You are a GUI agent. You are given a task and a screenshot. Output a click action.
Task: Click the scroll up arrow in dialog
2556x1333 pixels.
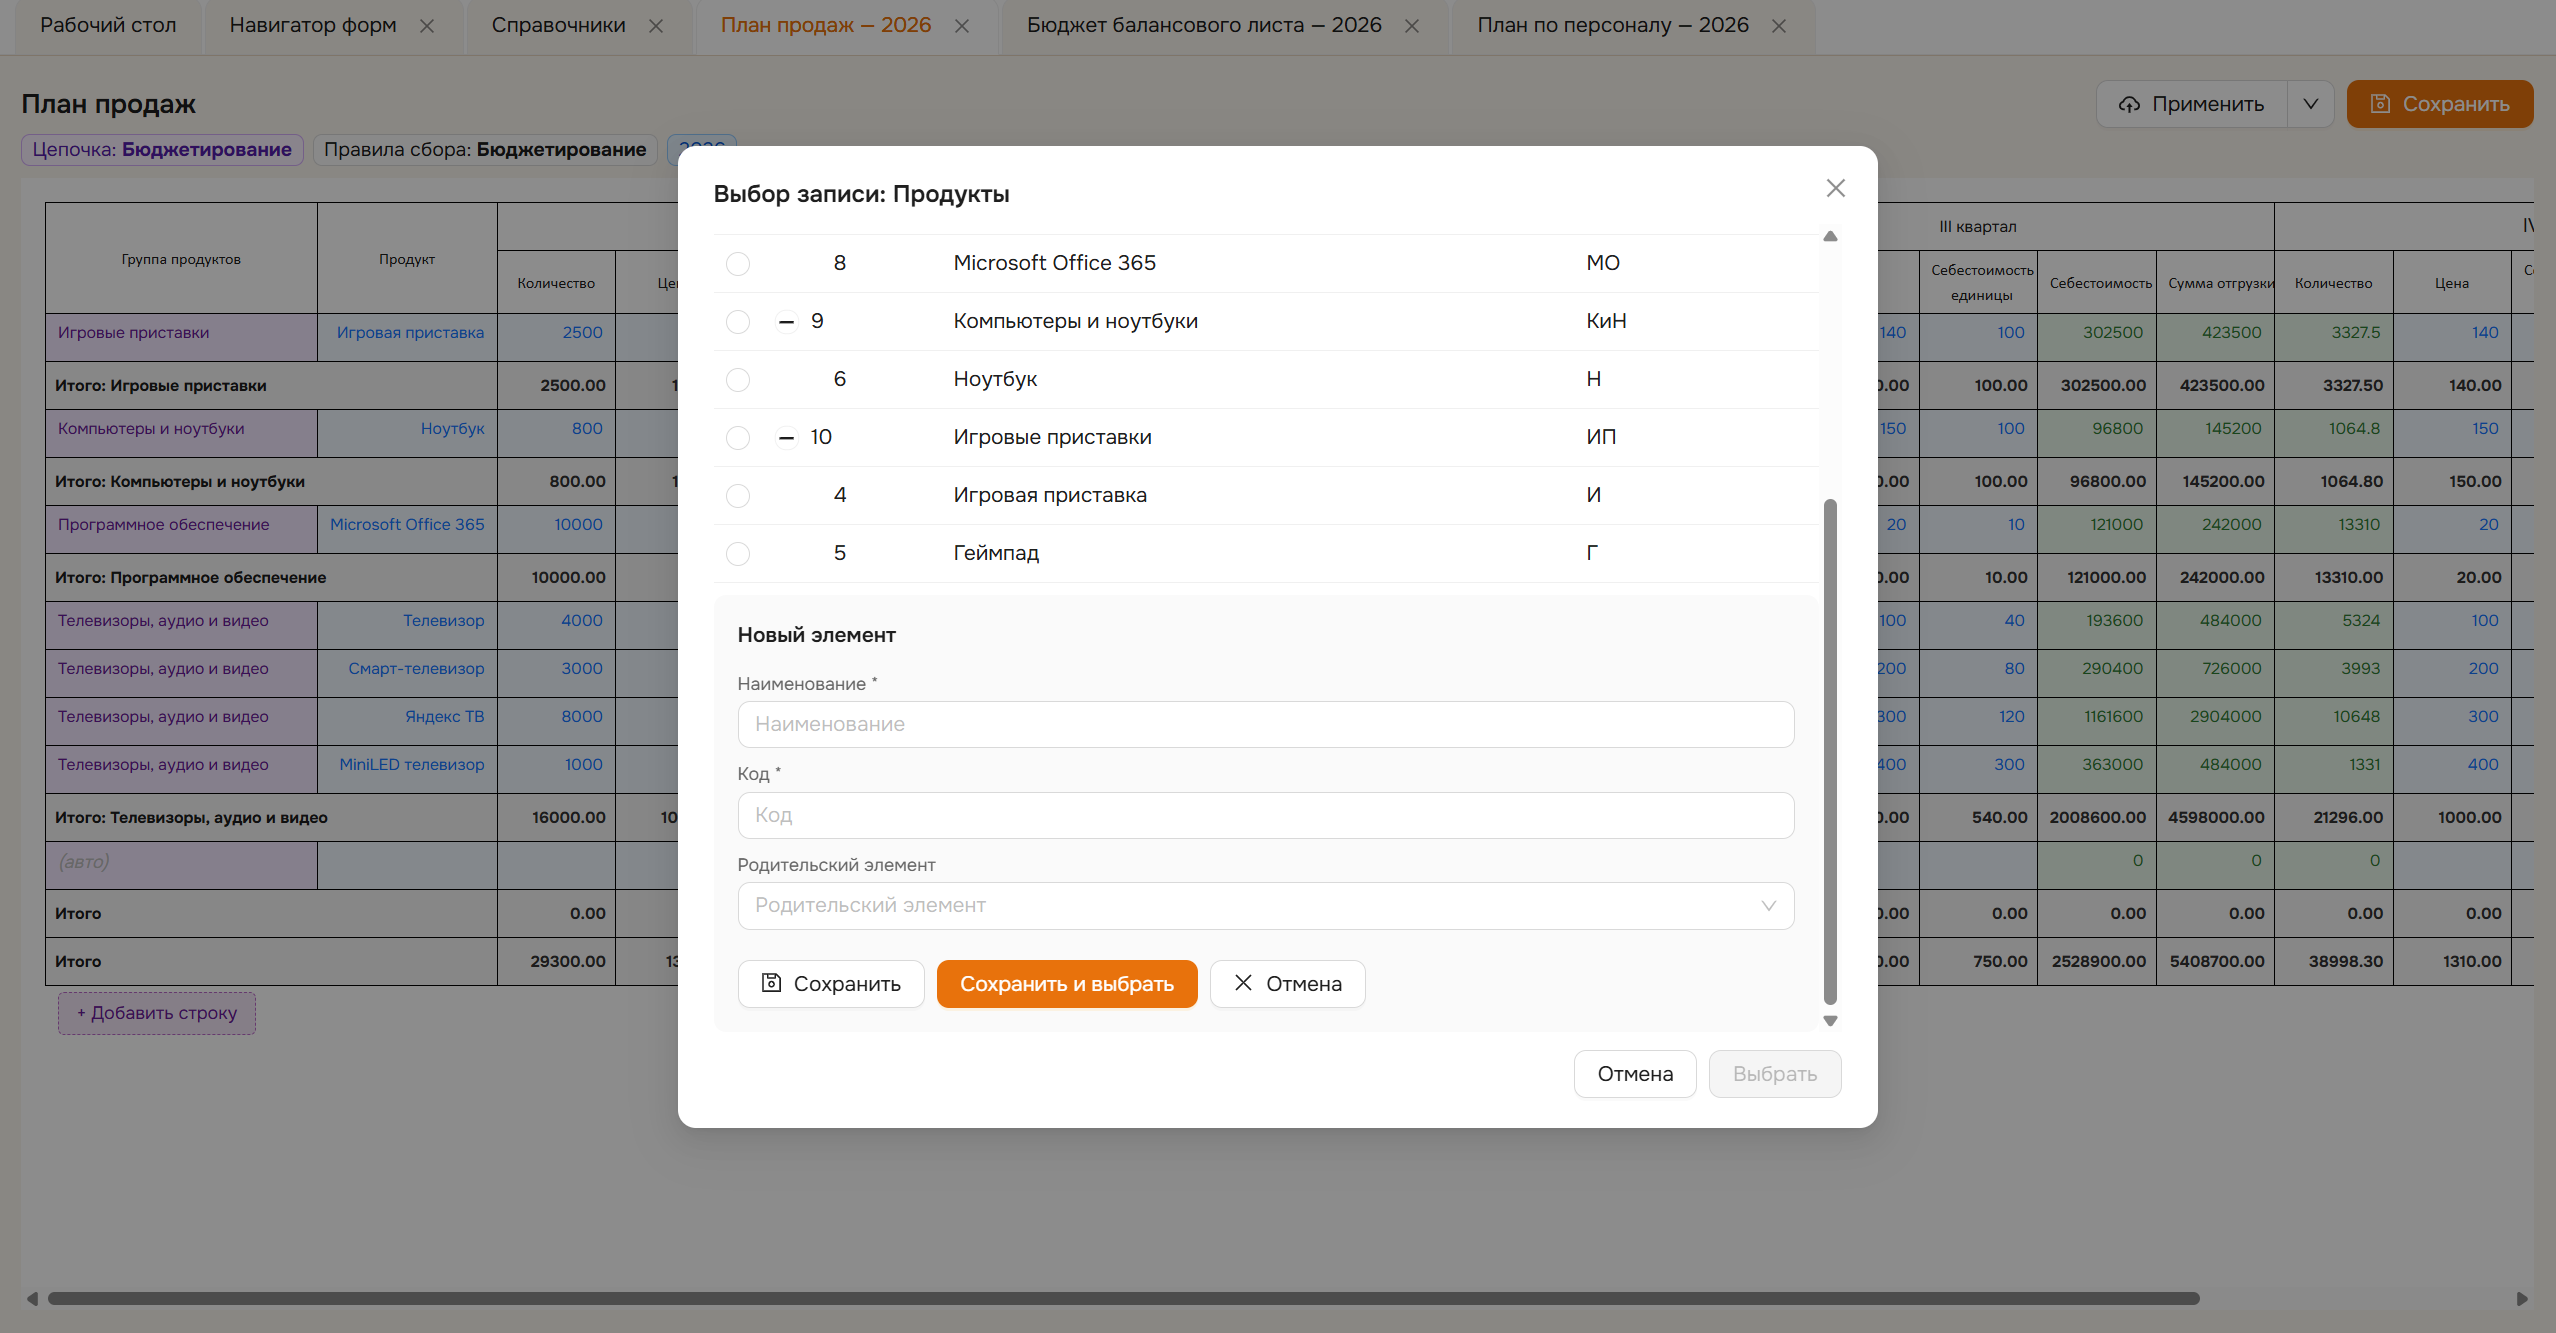(1830, 236)
